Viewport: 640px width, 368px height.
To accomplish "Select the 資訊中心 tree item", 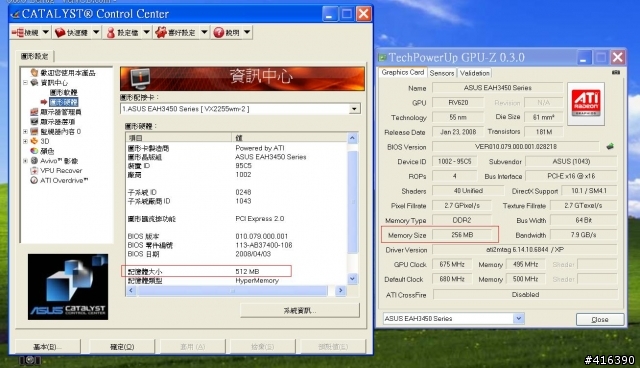I will 54,82.
